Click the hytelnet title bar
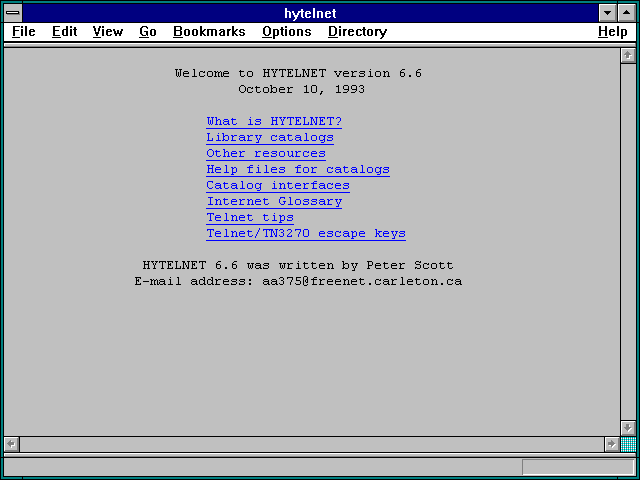 click(310, 13)
